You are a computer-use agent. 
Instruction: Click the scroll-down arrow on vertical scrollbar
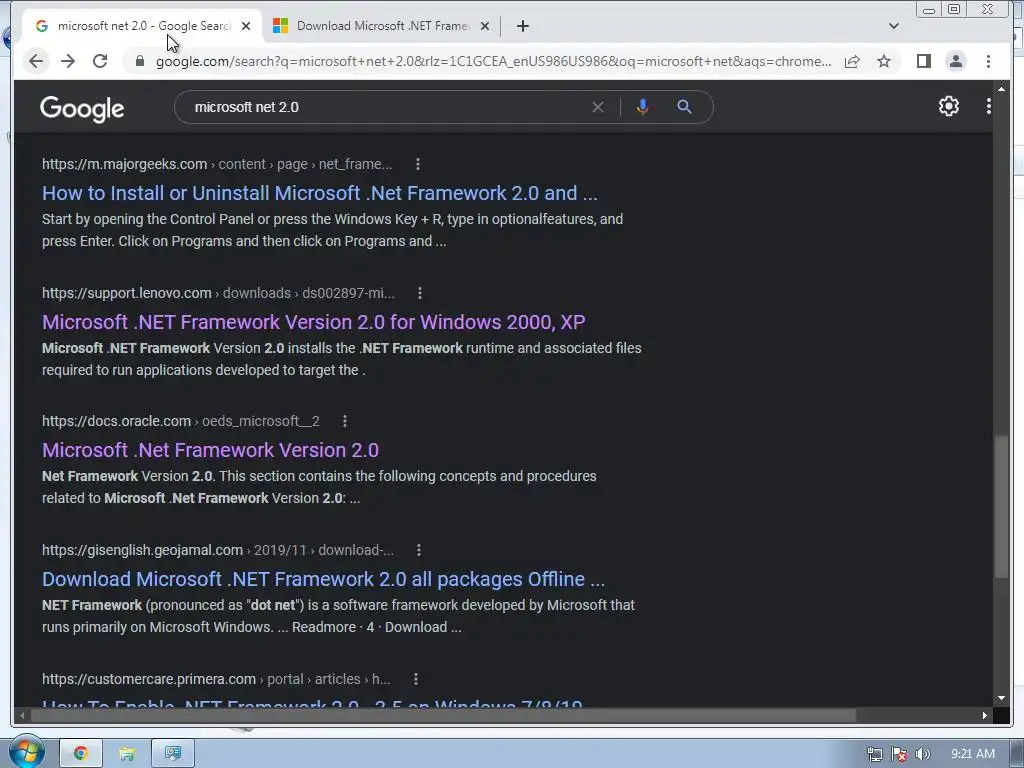[1001, 699]
